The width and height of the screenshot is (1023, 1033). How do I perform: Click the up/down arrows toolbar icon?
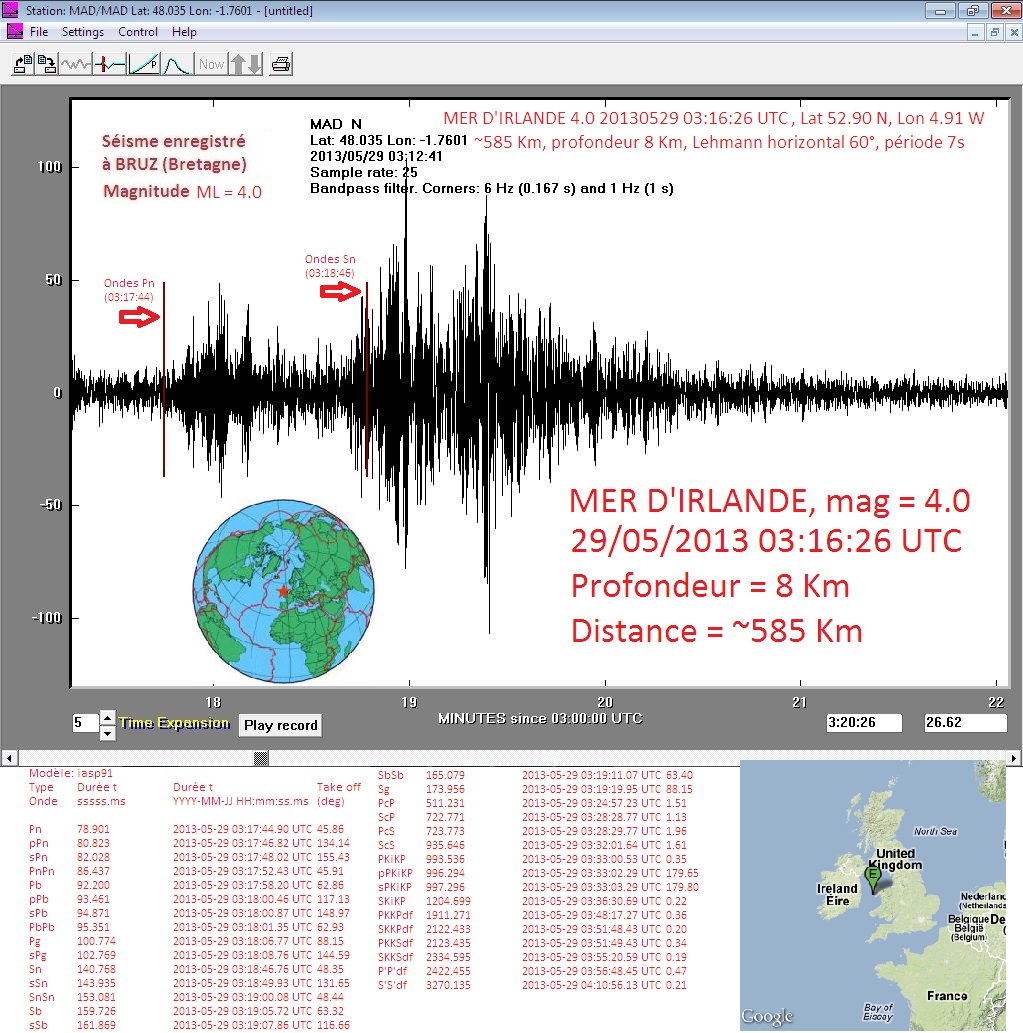(246, 64)
